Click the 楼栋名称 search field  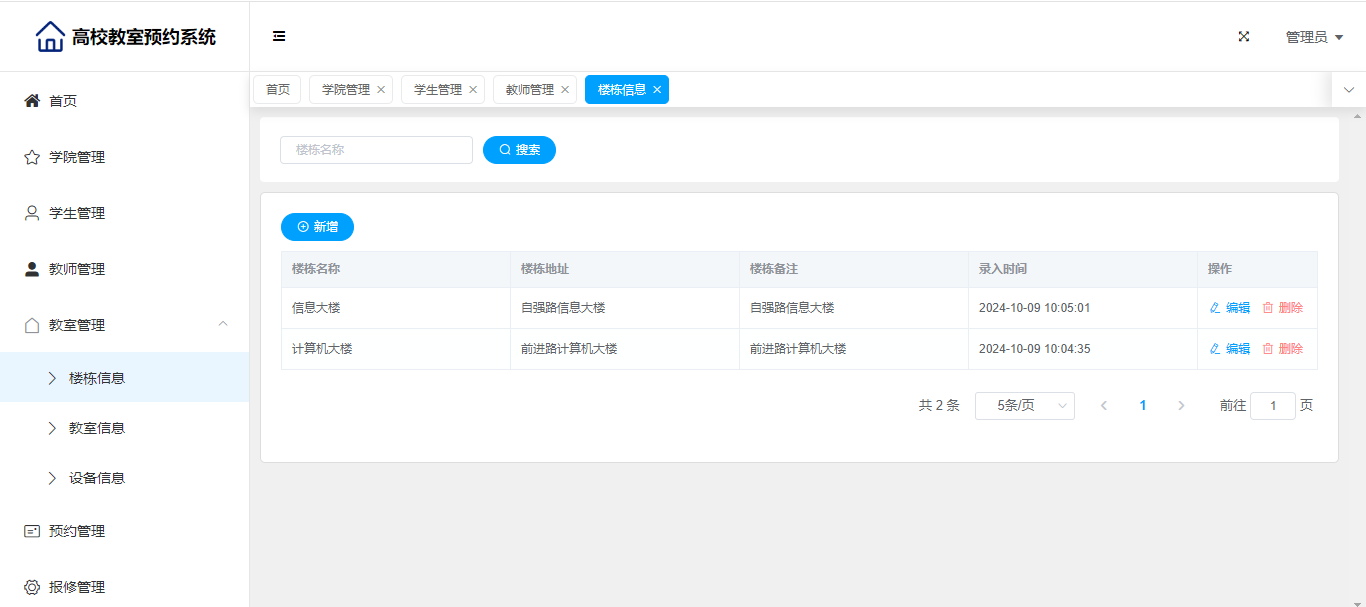pyautogui.click(x=376, y=150)
